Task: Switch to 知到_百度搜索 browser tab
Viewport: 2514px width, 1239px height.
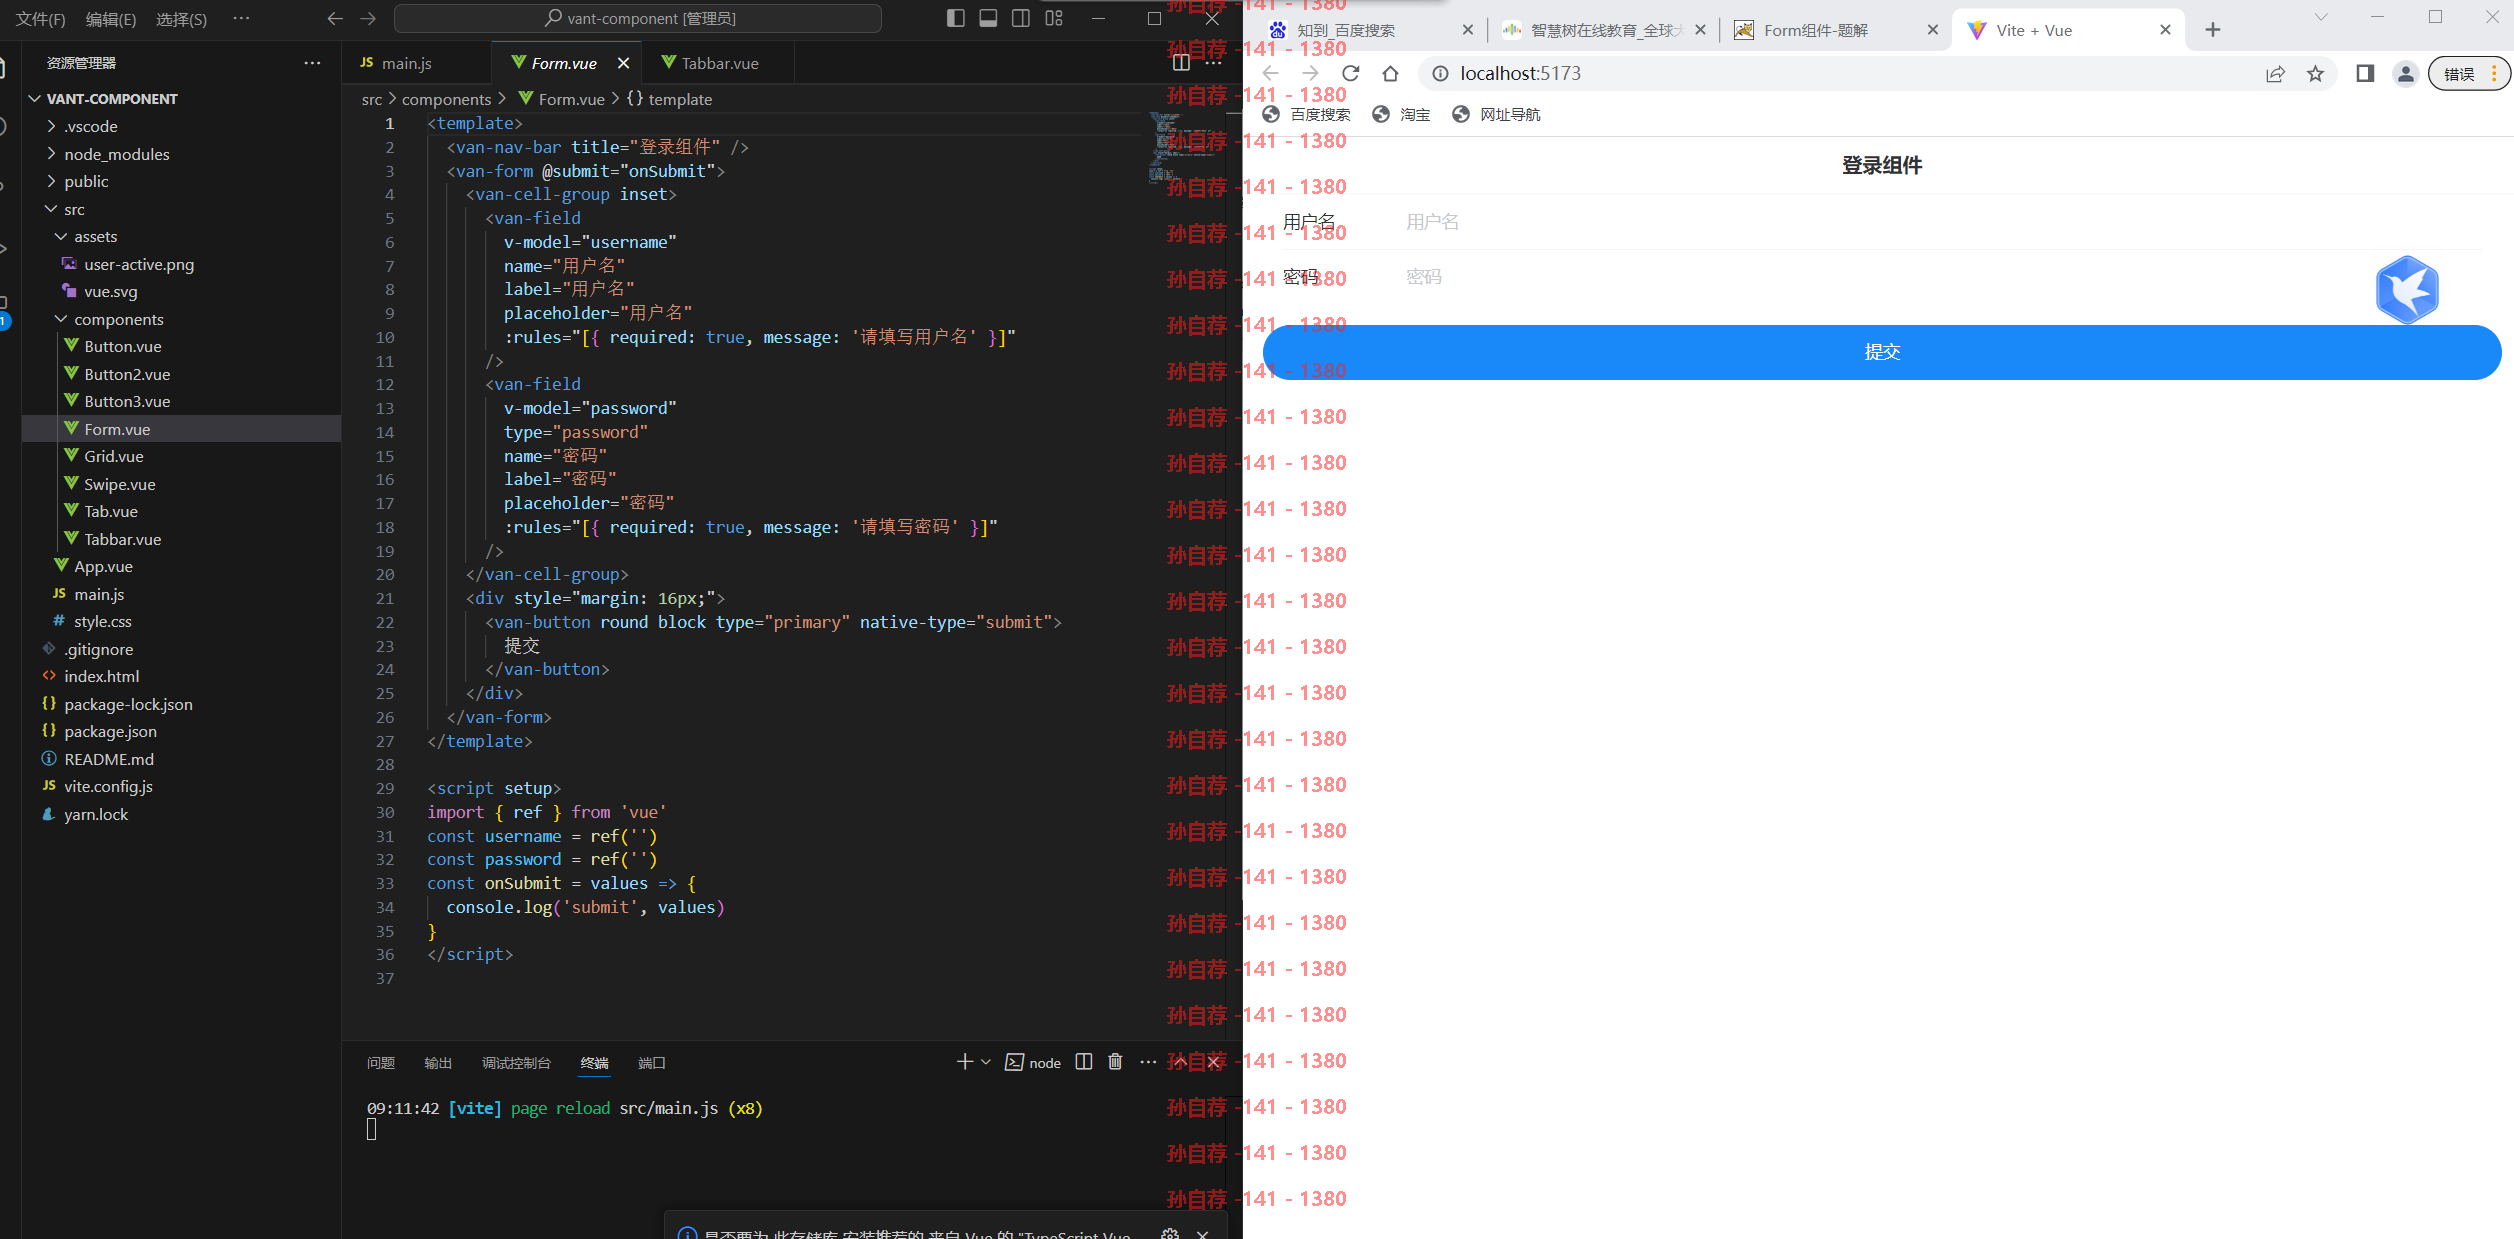Action: point(1372,30)
